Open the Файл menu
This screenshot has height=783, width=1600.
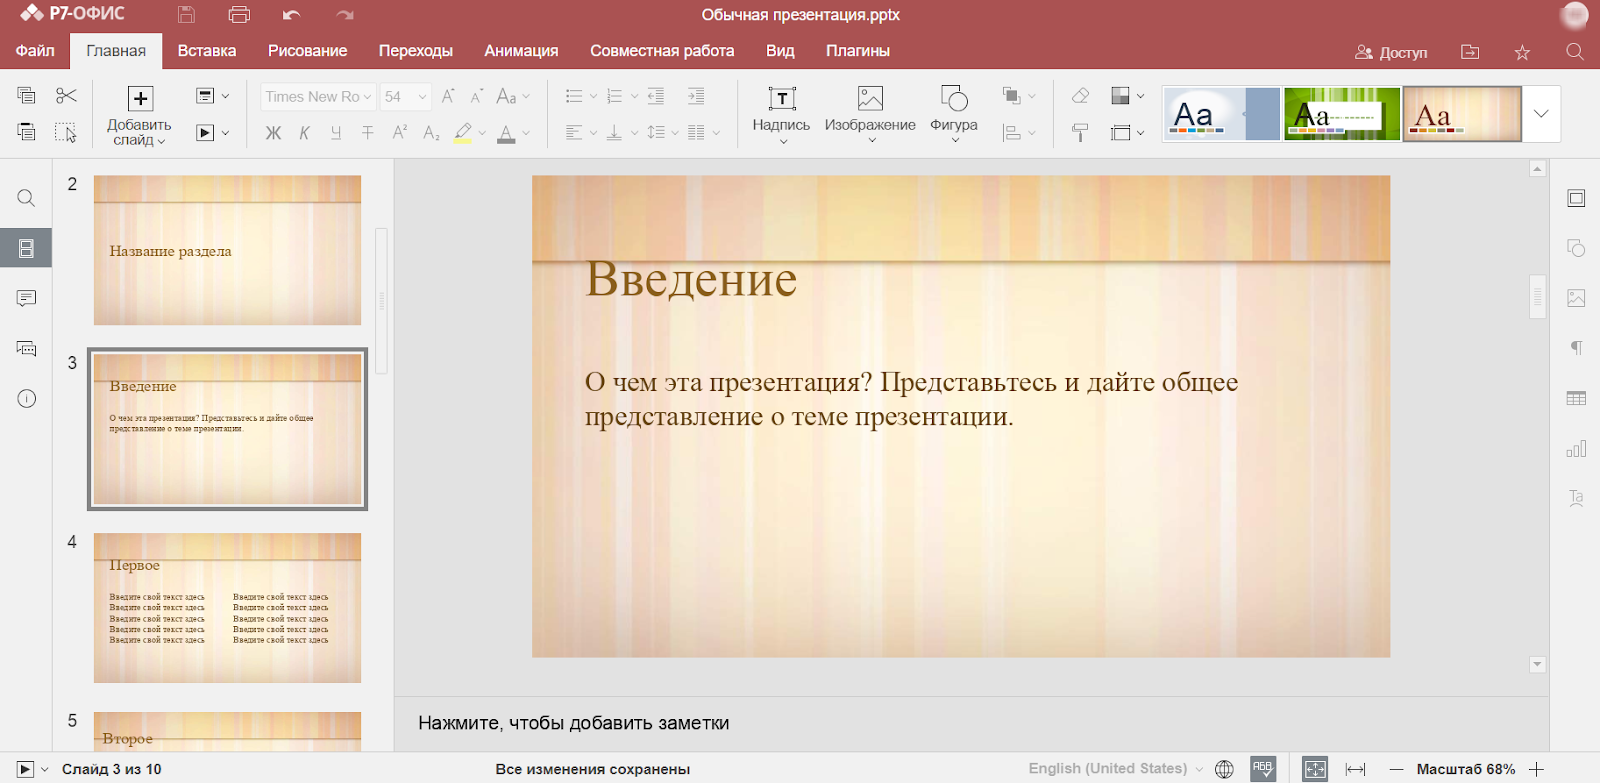(35, 51)
